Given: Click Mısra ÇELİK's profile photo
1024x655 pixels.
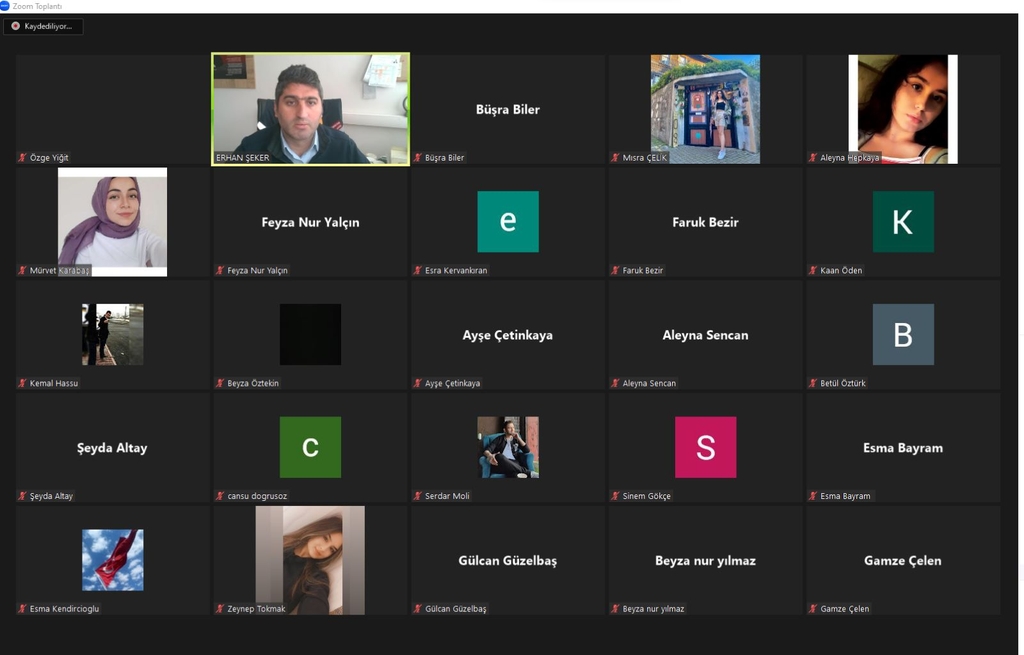Looking at the screenshot, I should tap(705, 108).
